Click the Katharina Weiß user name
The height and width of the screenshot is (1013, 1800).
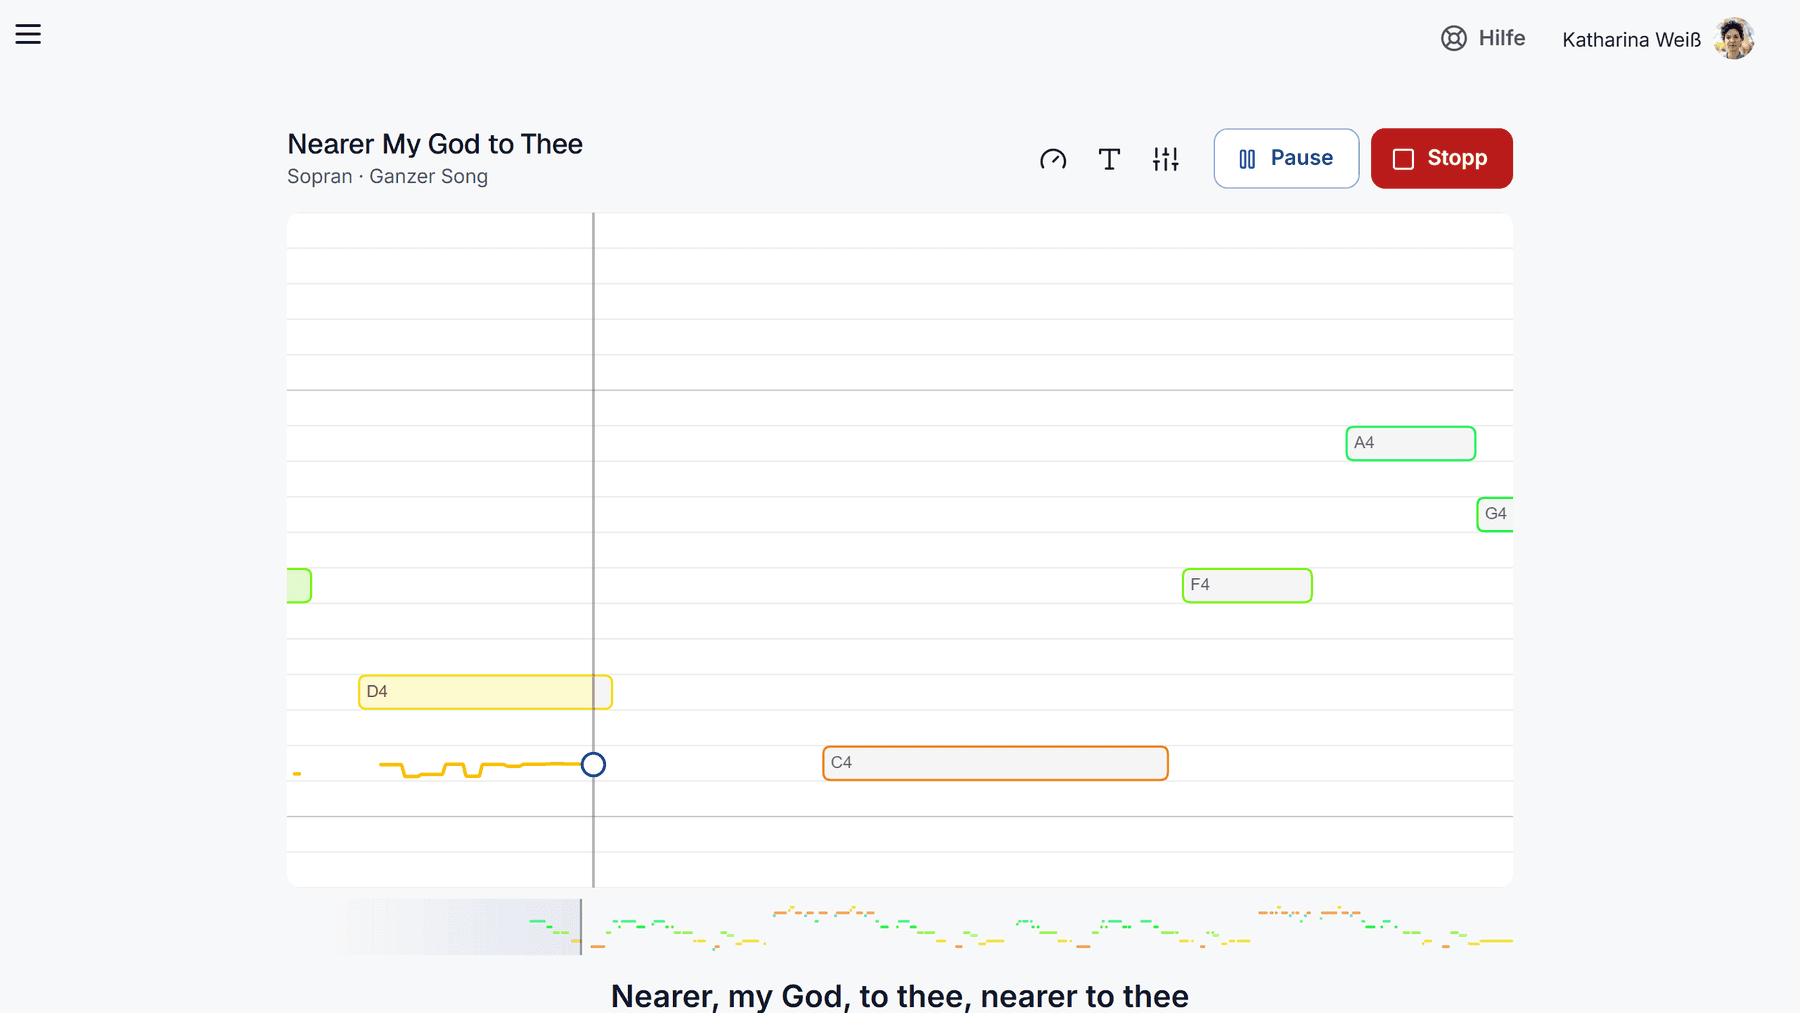pyautogui.click(x=1631, y=39)
